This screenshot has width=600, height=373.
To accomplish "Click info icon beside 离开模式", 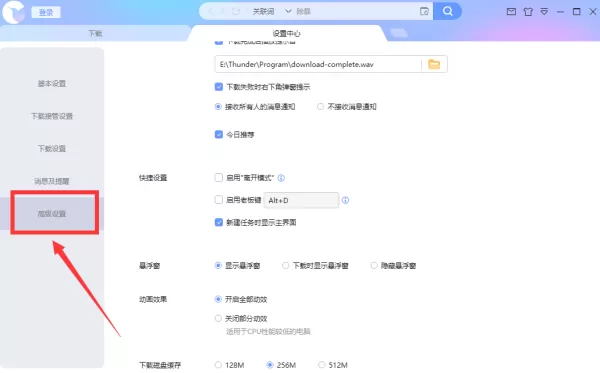I will click(x=281, y=178).
